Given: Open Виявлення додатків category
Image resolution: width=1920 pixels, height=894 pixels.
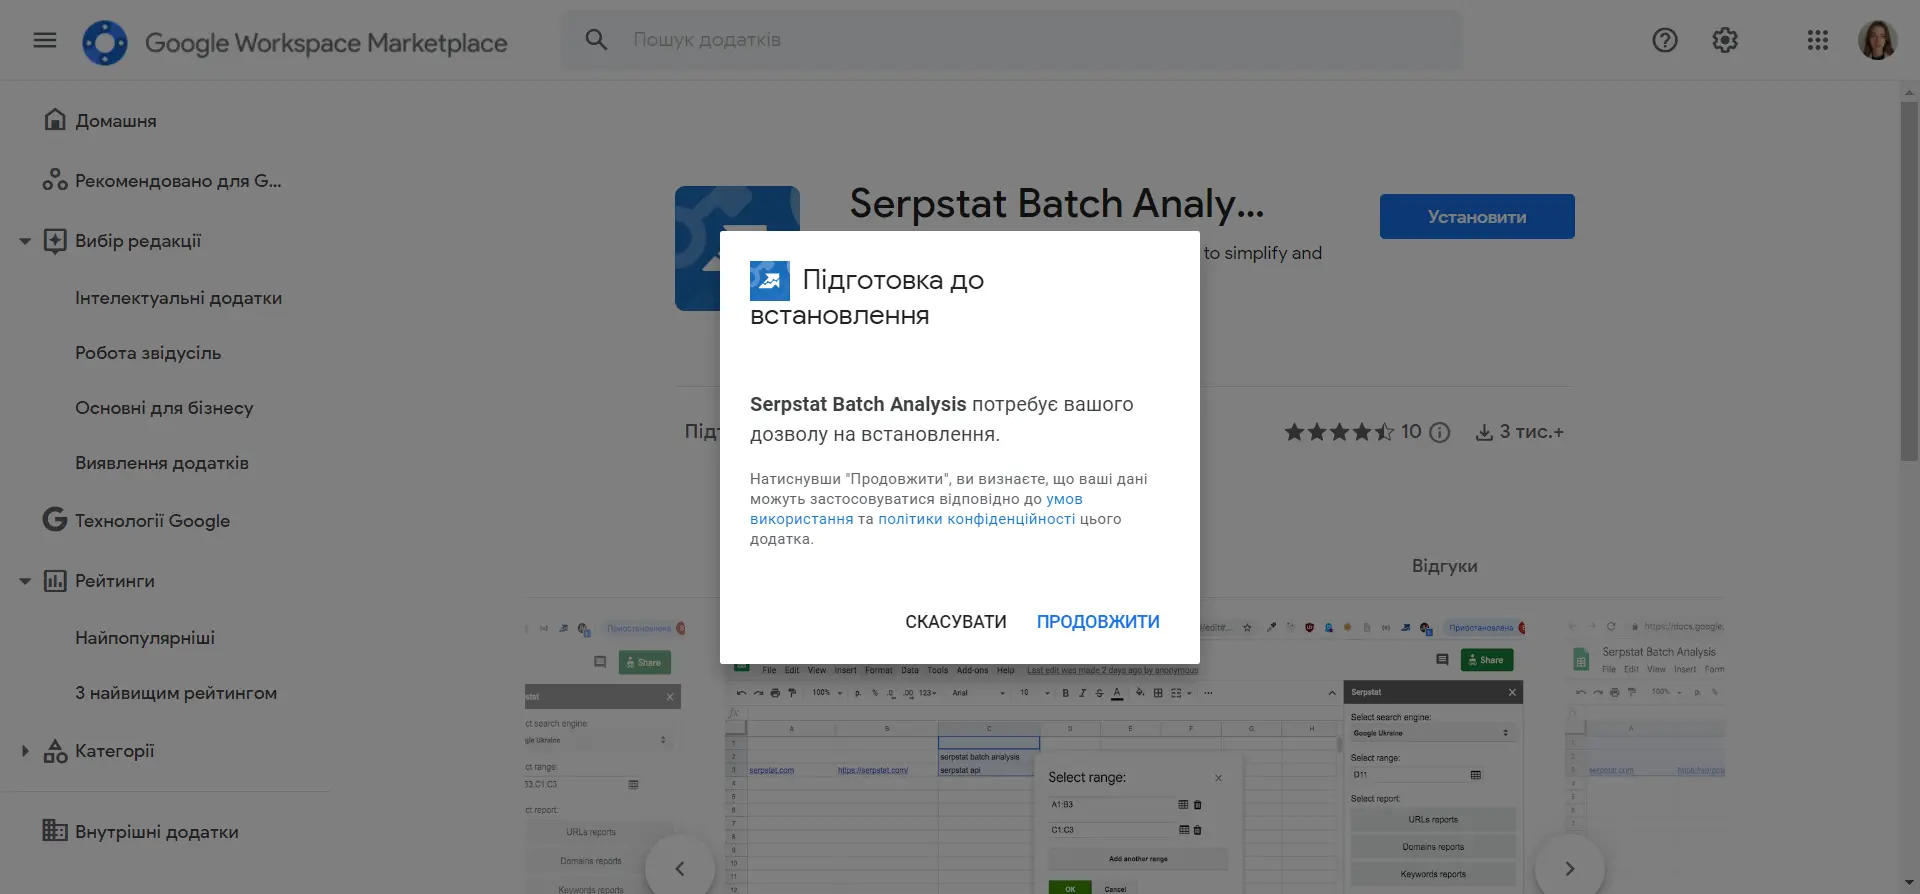Looking at the screenshot, I should 162,463.
